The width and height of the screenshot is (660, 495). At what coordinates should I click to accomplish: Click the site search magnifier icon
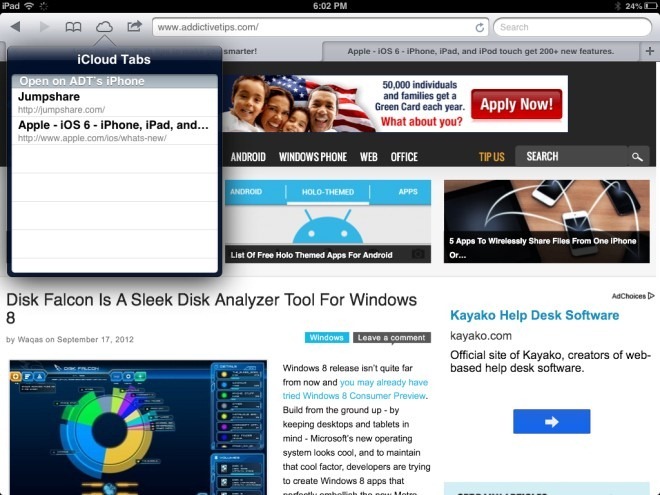[637, 157]
